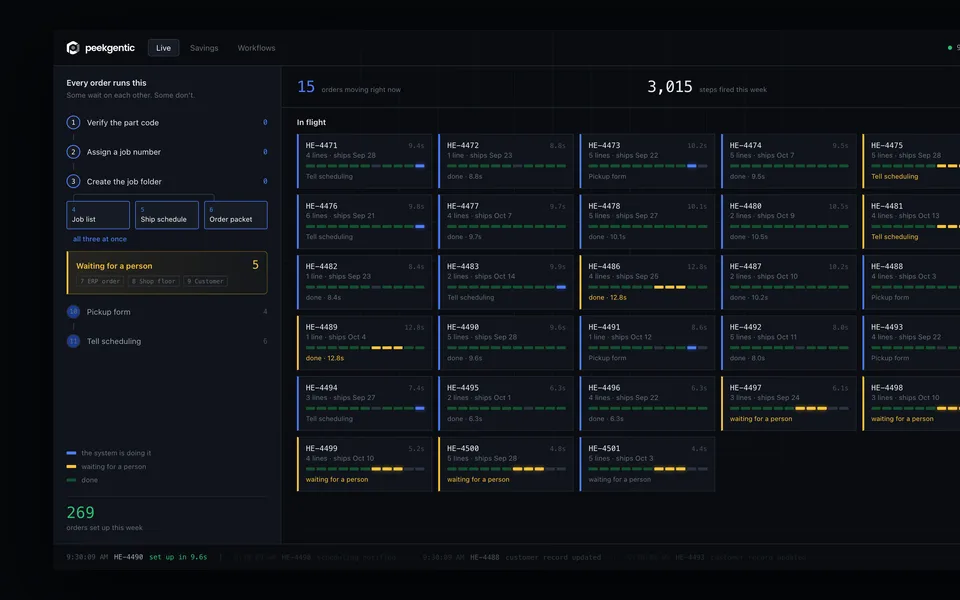Open order card HE-4489
The height and width of the screenshot is (600, 960).
coord(364,343)
